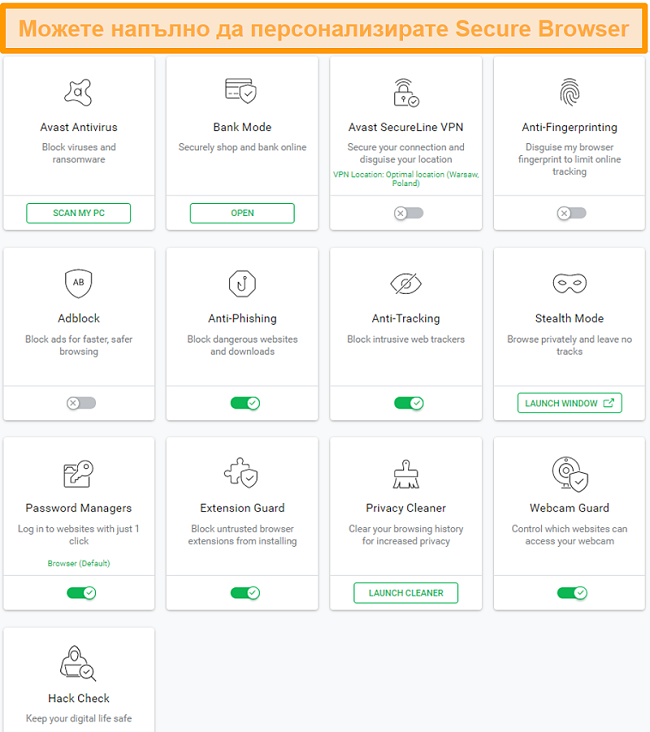Click 'Log in to websites with just 1 click'

coord(78,535)
